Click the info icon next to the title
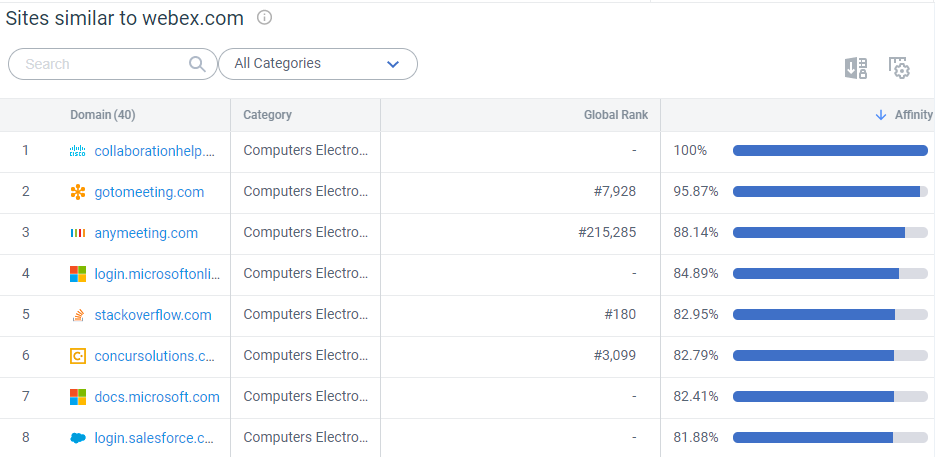The width and height of the screenshot is (935, 457). (264, 18)
